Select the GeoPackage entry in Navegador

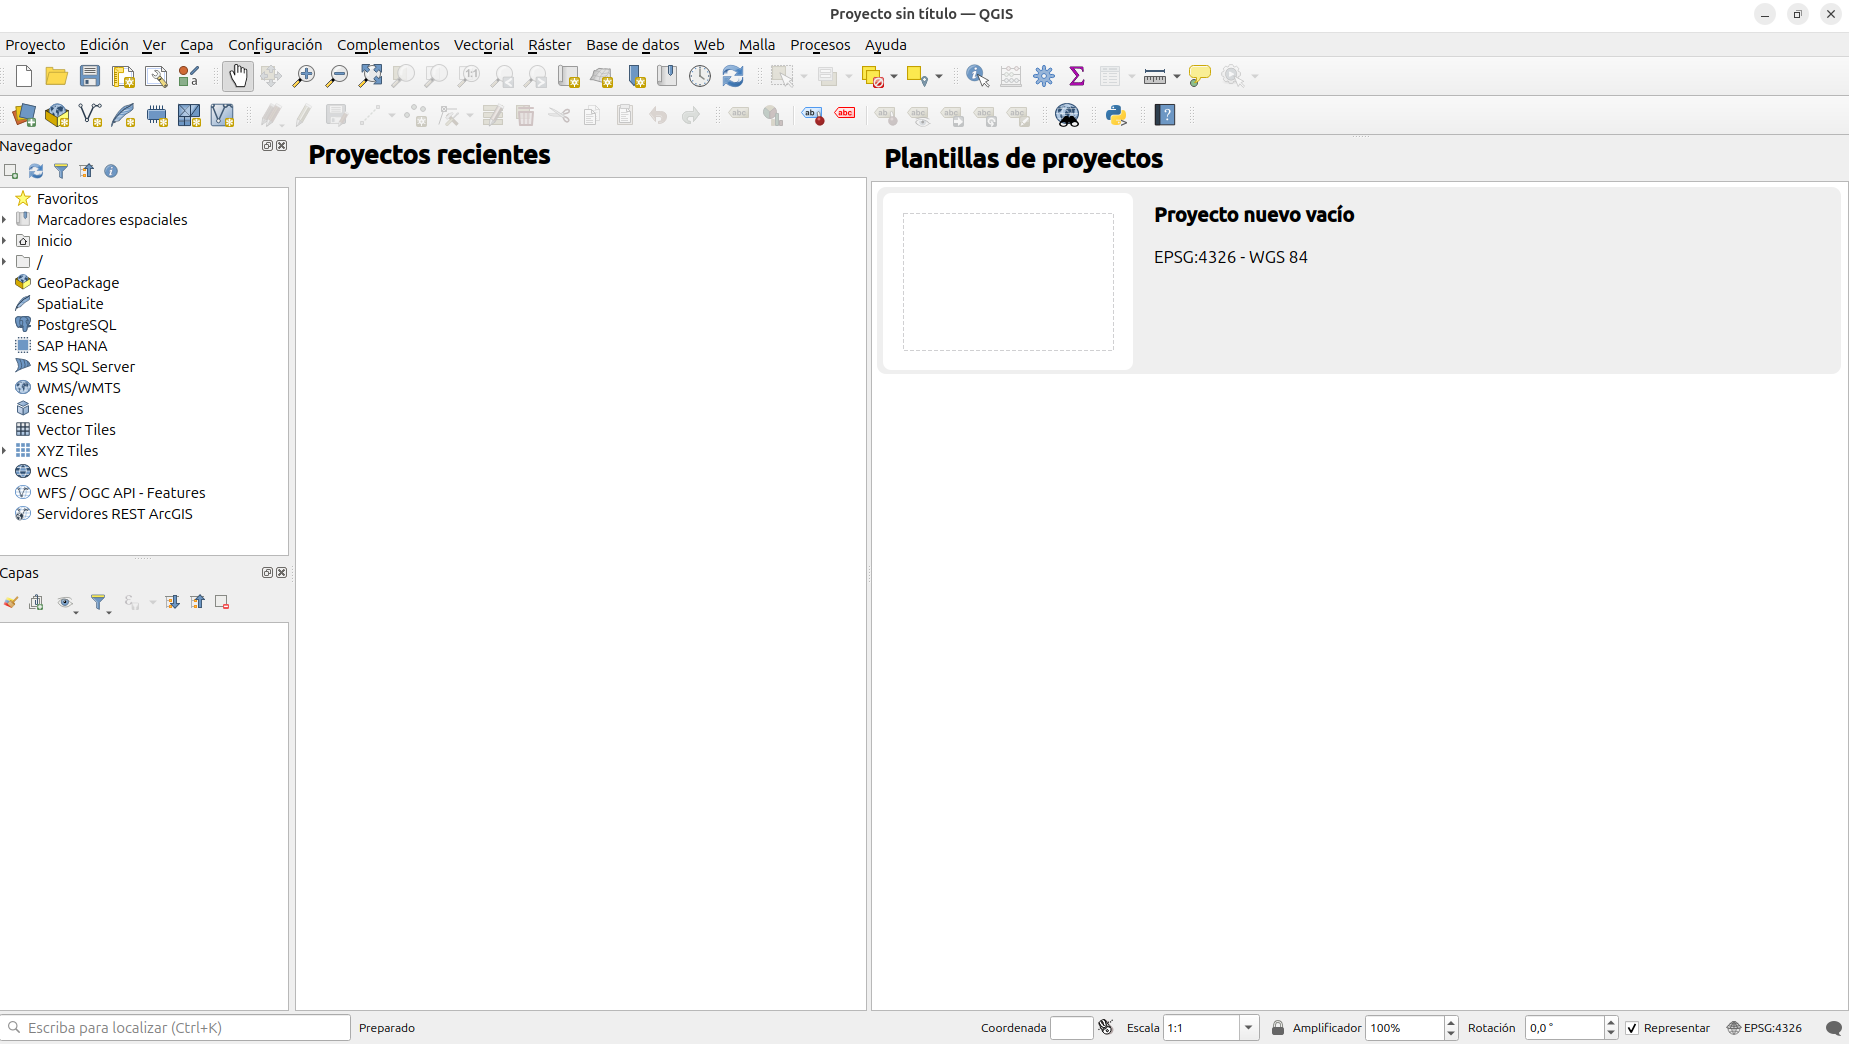click(78, 283)
